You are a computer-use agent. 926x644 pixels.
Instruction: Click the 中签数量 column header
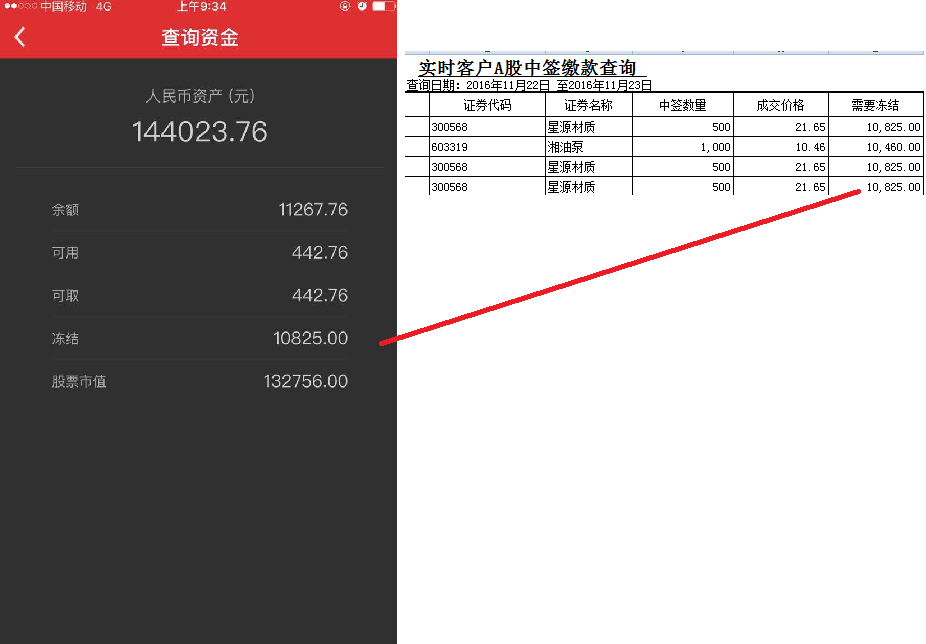683,105
